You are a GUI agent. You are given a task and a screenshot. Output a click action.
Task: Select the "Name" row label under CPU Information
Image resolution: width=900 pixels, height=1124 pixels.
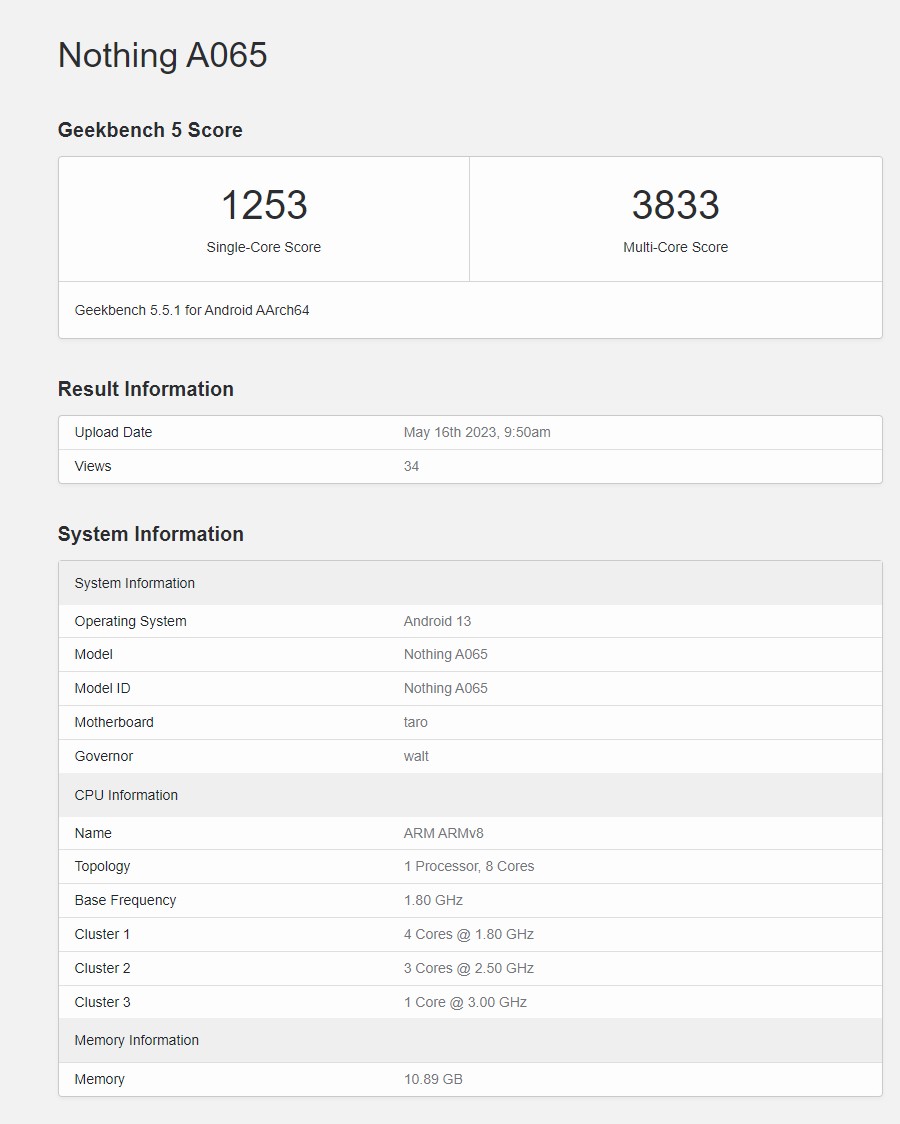[x=93, y=833]
